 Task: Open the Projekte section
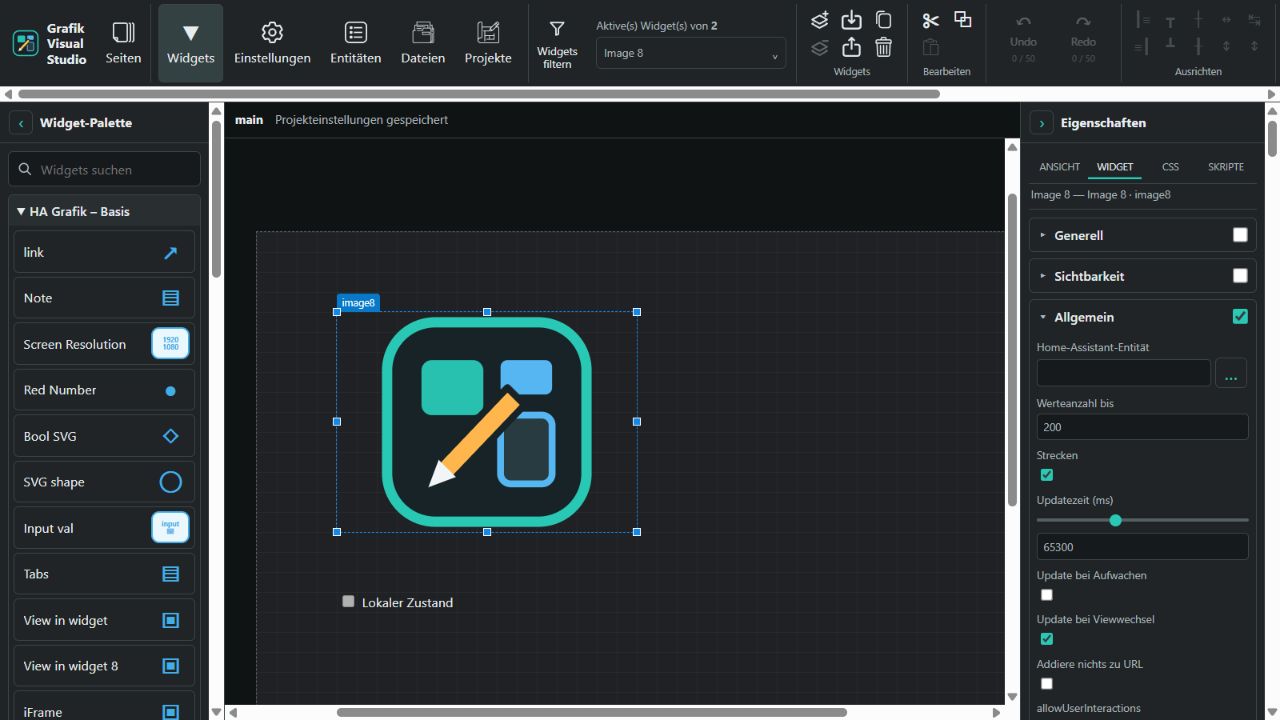488,43
